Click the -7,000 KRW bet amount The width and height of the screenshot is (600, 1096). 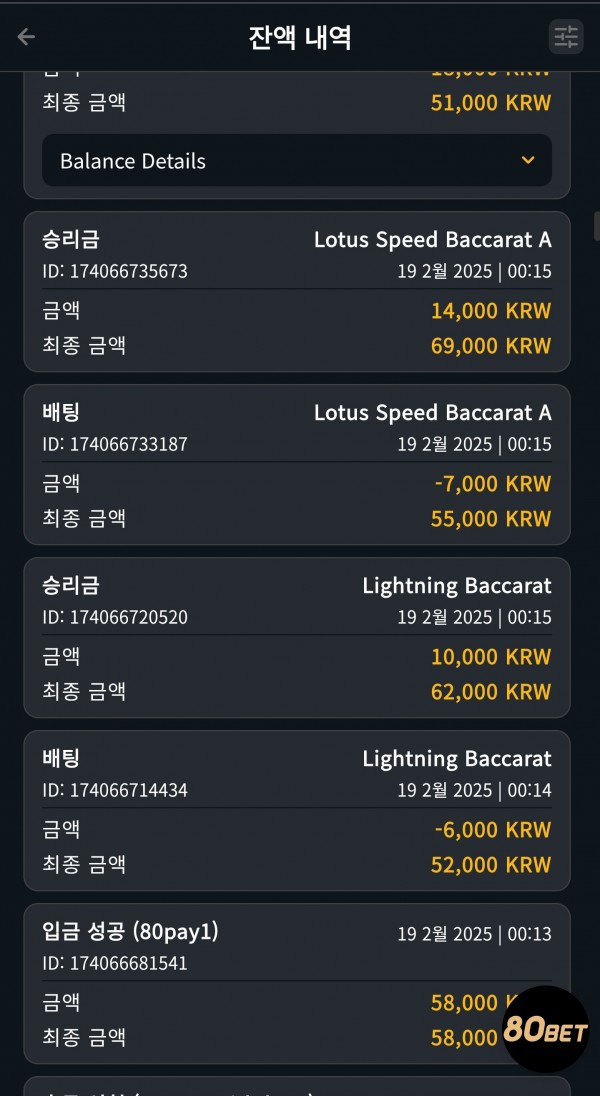493,484
